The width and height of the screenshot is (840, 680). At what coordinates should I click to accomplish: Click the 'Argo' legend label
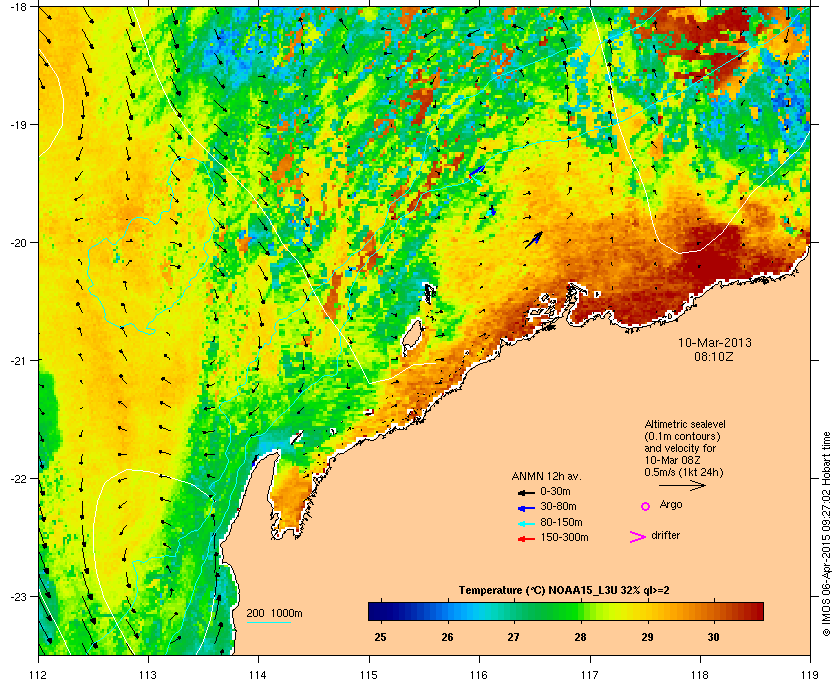pos(671,504)
